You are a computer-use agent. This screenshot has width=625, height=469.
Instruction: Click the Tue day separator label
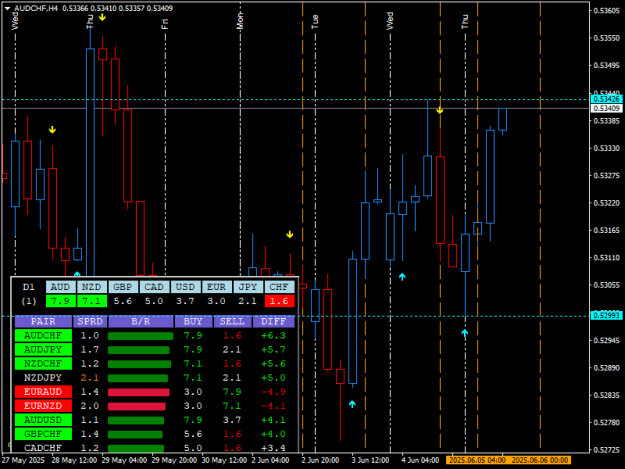315,22
